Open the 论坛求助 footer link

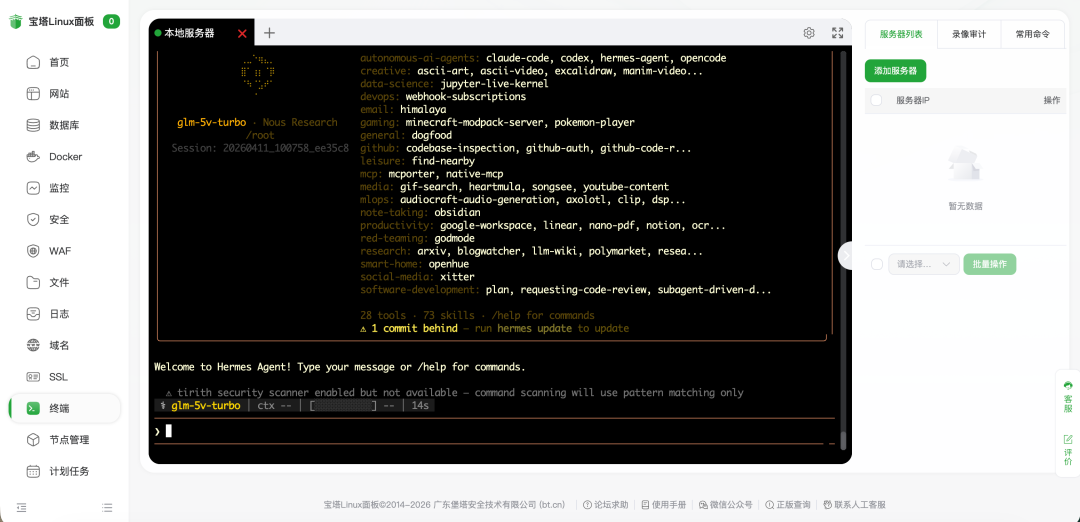[x=605, y=505]
